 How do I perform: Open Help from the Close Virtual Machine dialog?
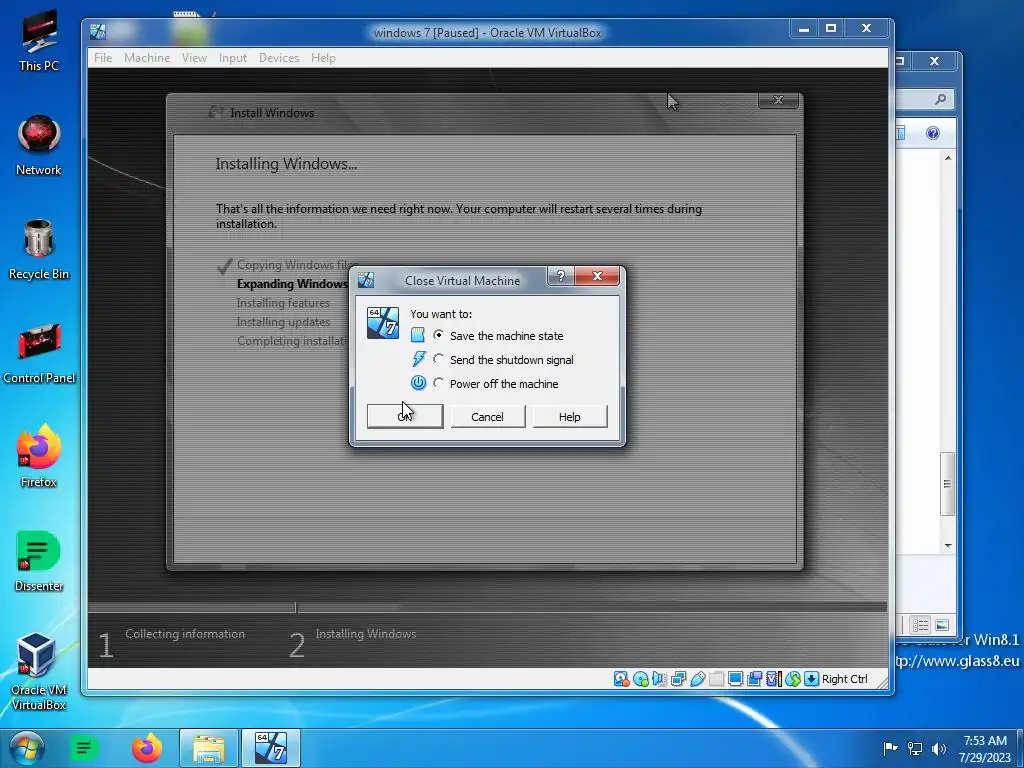[x=569, y=417]
